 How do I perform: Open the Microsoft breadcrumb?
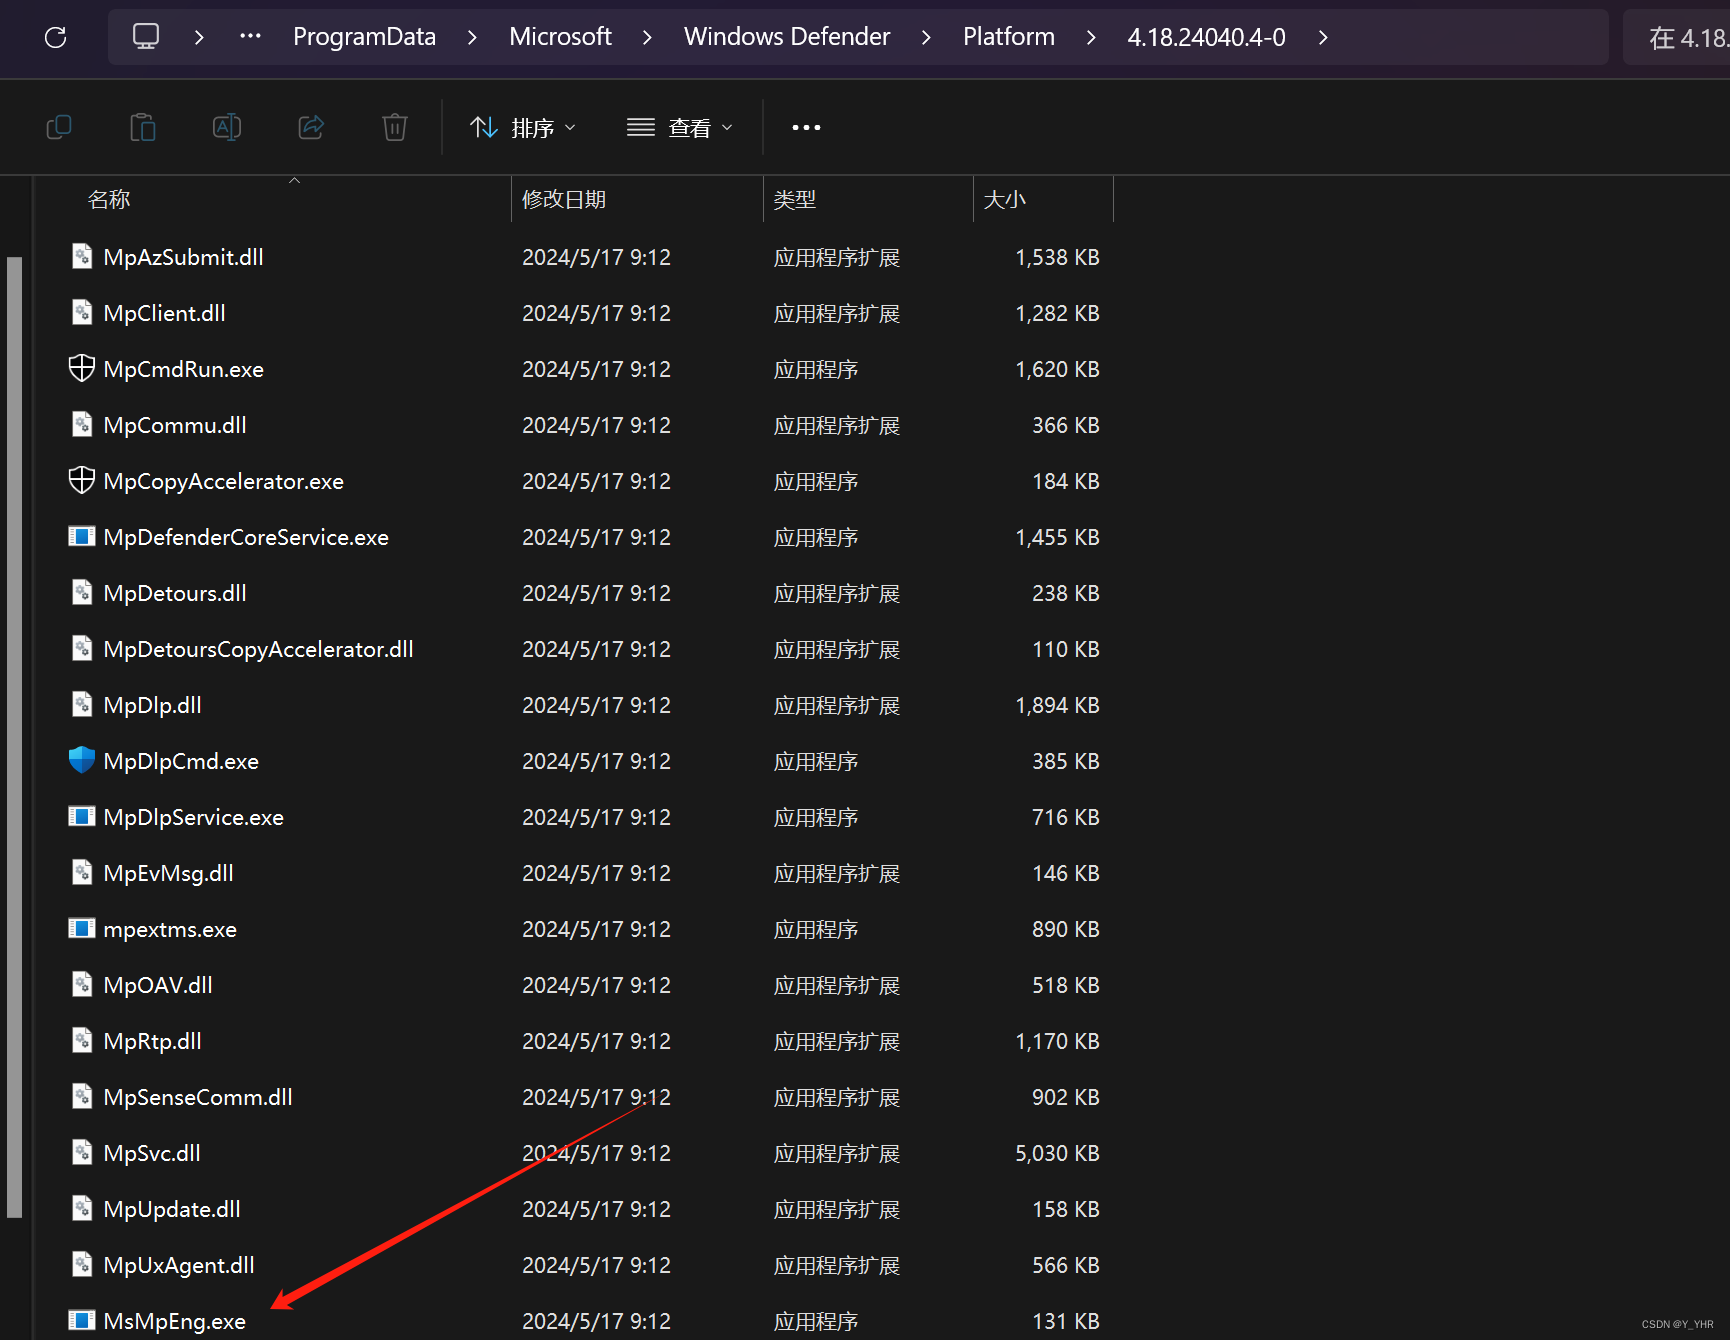[560, 37]
